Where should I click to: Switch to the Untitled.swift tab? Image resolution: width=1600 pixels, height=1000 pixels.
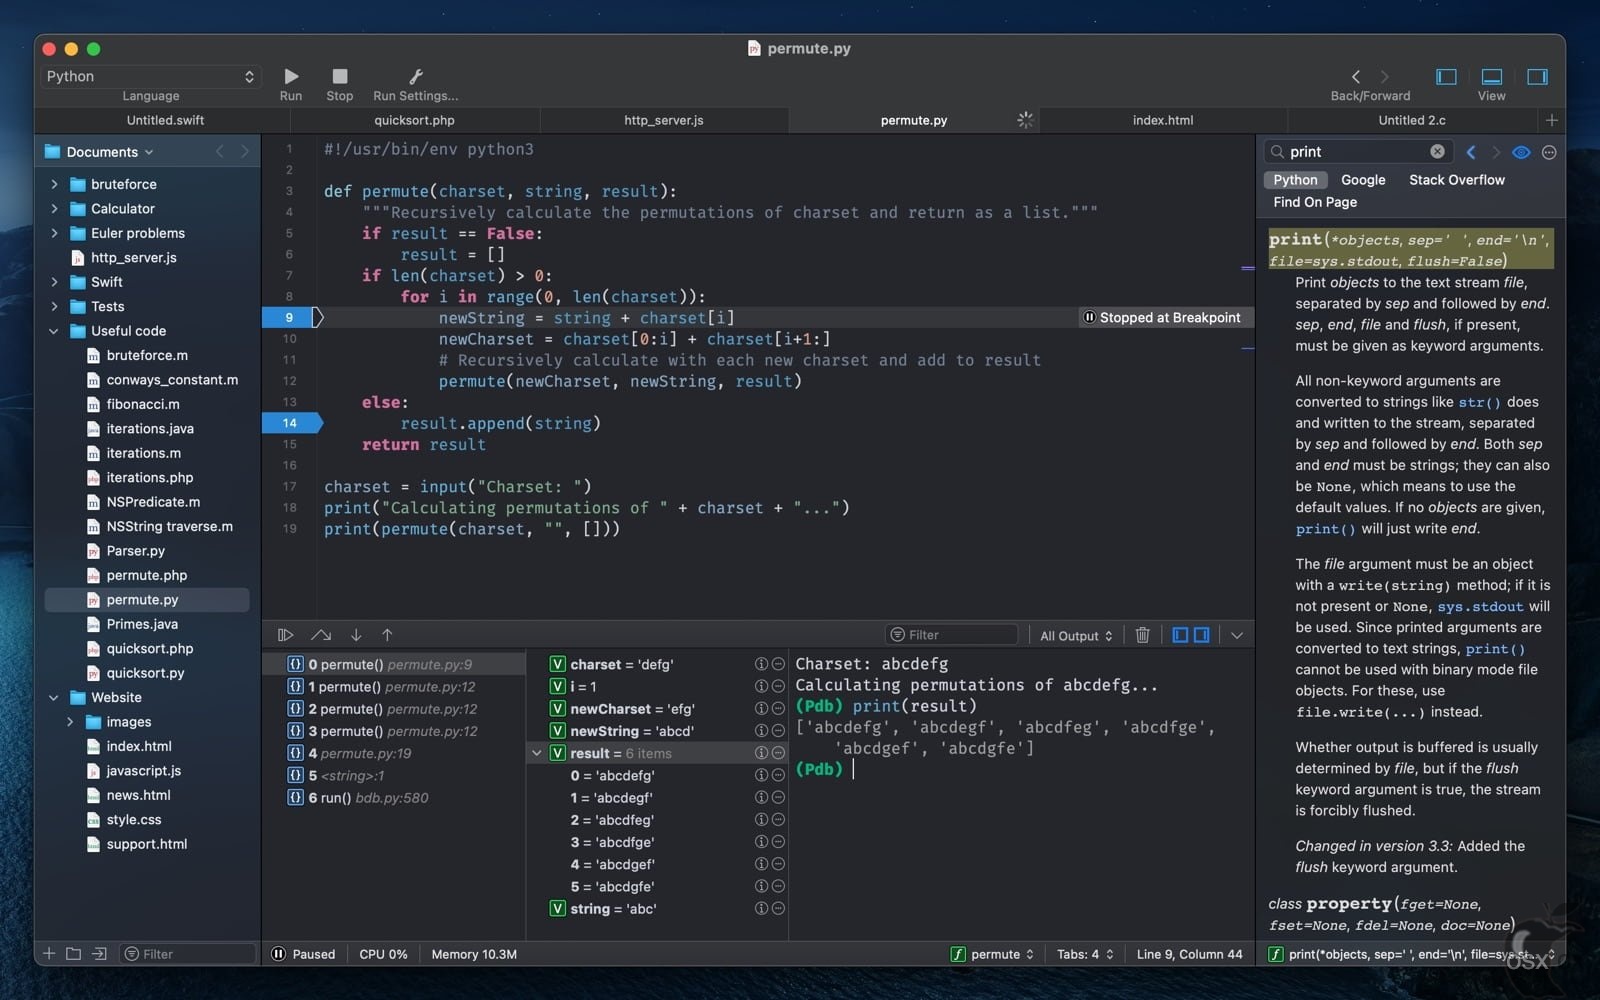[x=165, y=120]
